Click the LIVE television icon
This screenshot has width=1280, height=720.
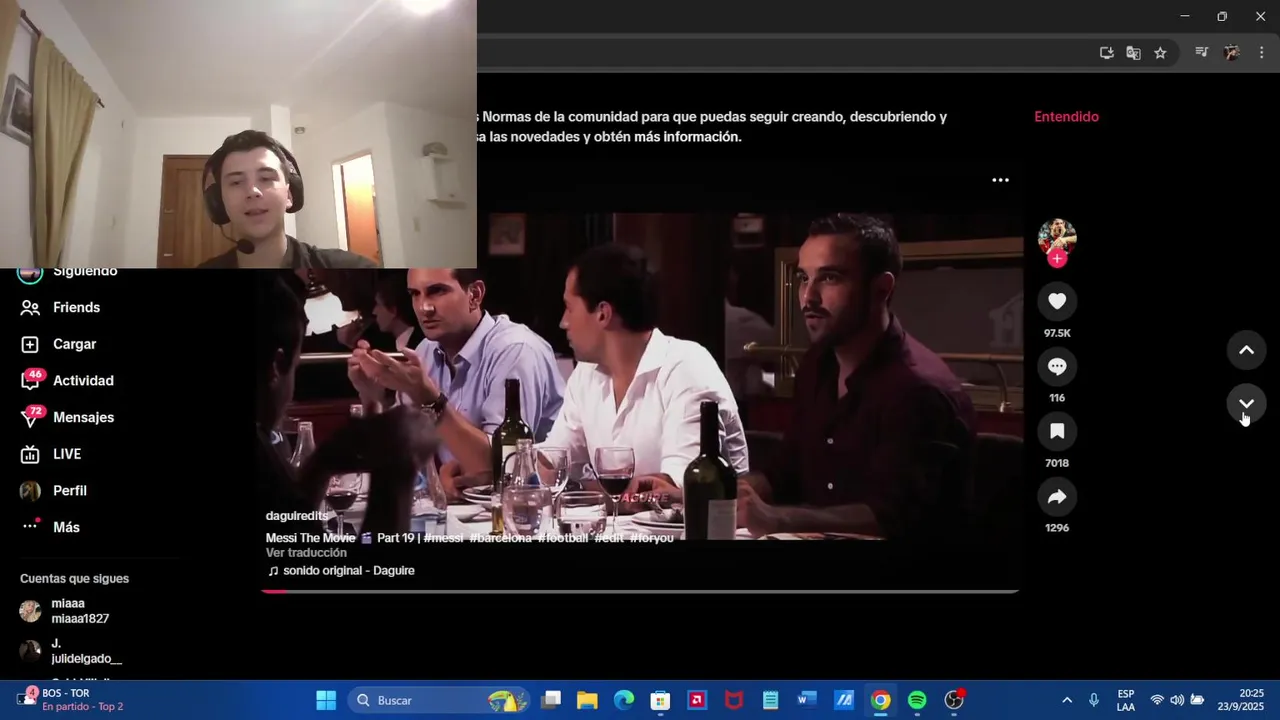30,454
